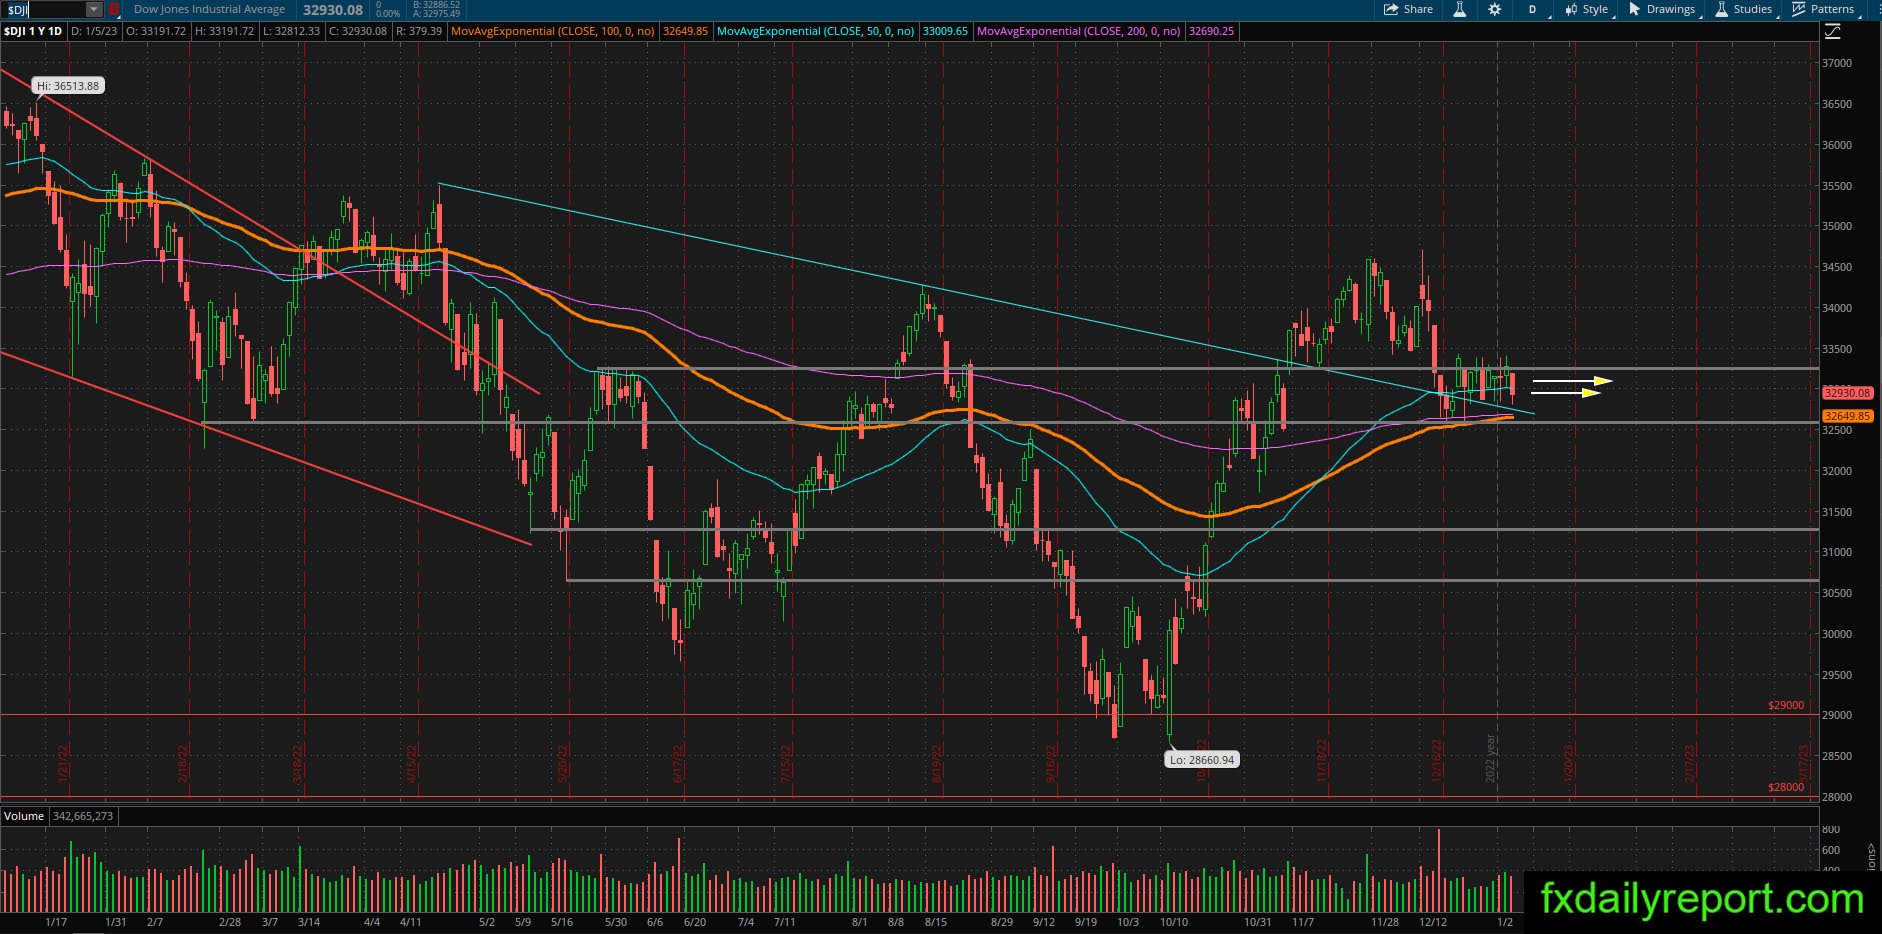Viewport: 1882px width, 934px height.
Task: Click the L: 32812.33 low value
Action: (x=291, y=31)
